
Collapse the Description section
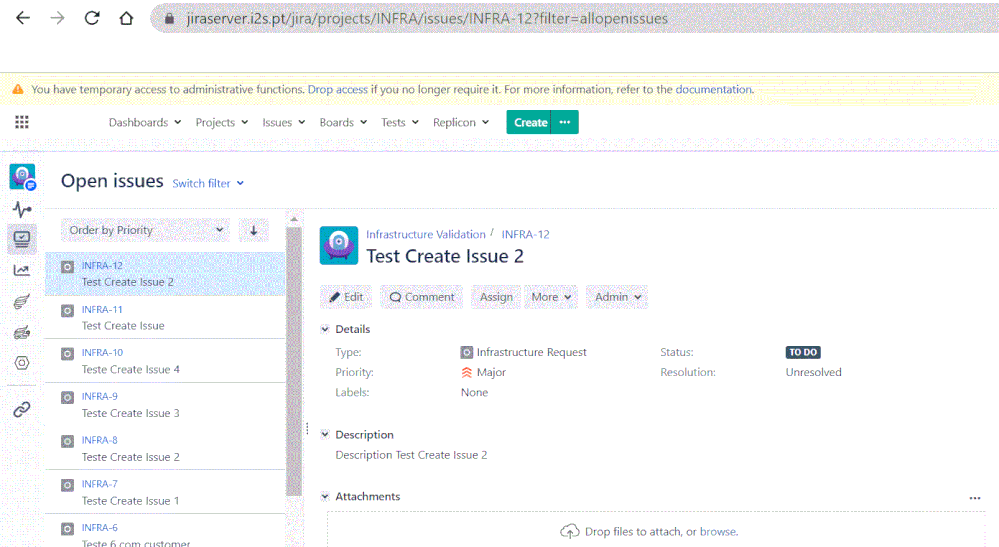[x=325, y=434]
